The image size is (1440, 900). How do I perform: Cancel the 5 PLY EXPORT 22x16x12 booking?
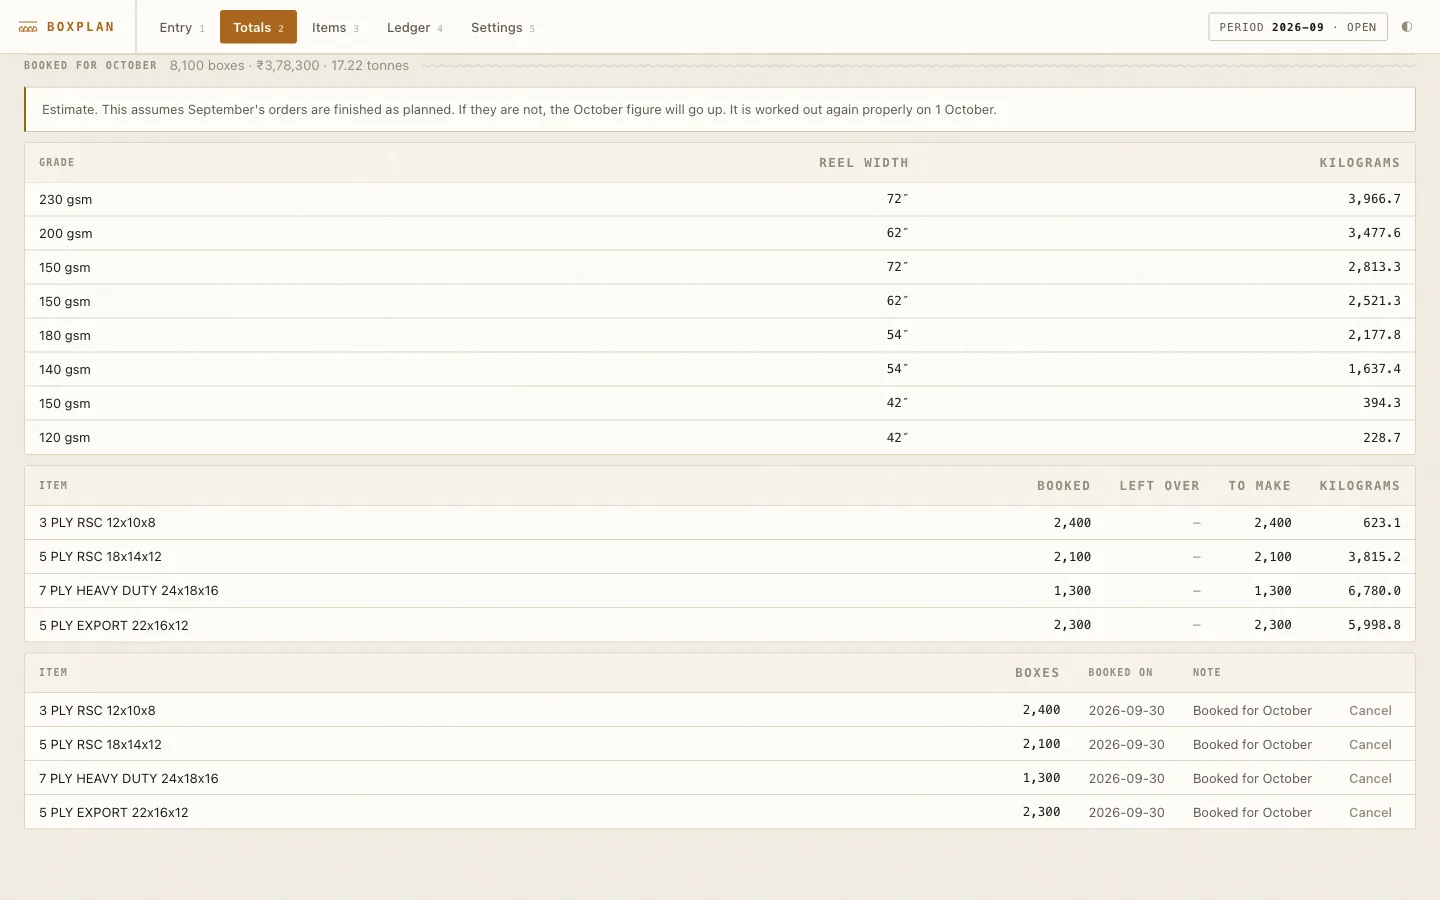click(x=1370, y=812)
